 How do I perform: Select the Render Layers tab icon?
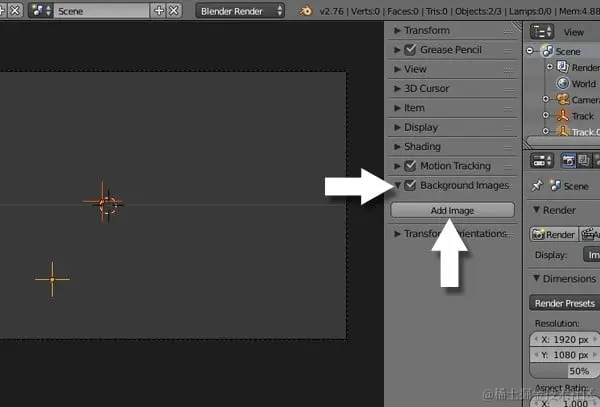click(x=584, y=161)
